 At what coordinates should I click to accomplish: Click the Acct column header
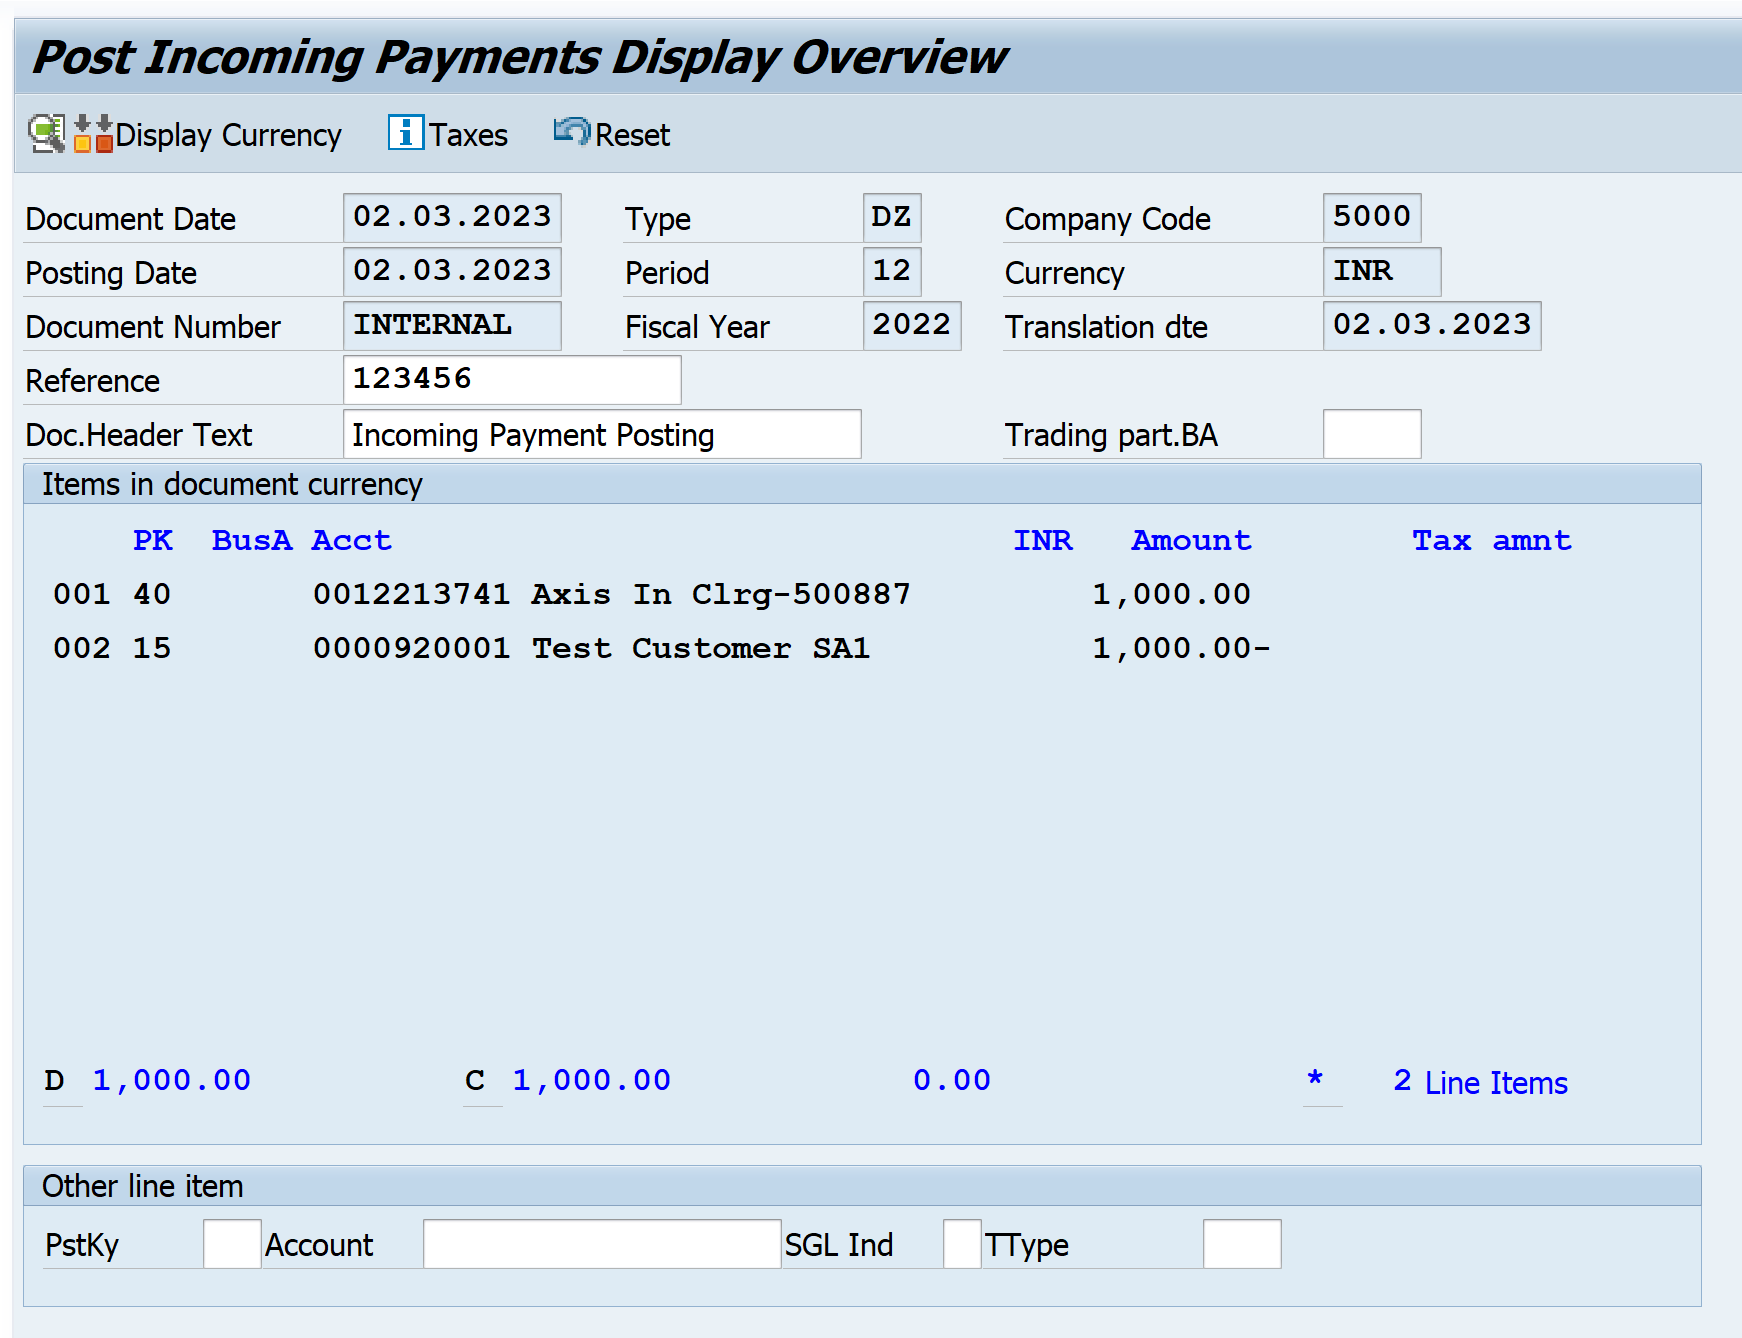pos(352,540)
